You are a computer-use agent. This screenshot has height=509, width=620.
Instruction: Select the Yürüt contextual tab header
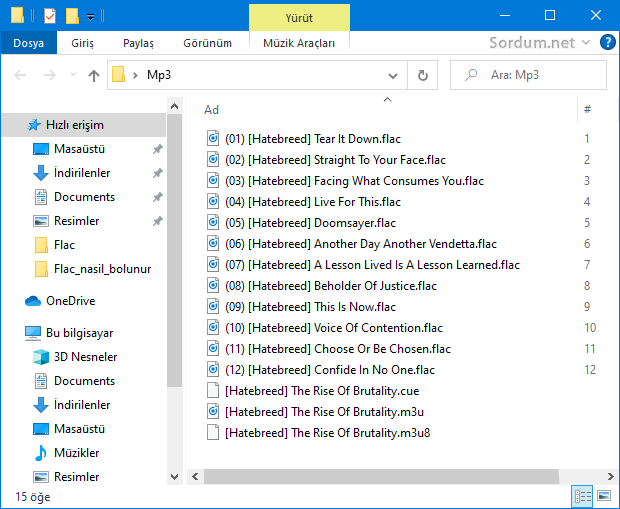tap(299, 18)
